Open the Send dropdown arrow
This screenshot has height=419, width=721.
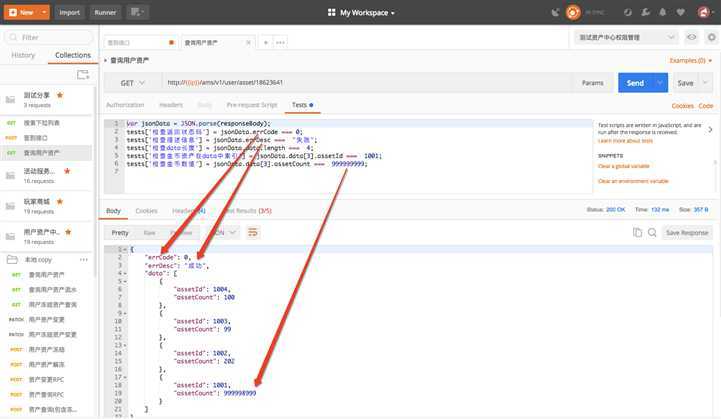coord(660,83)
